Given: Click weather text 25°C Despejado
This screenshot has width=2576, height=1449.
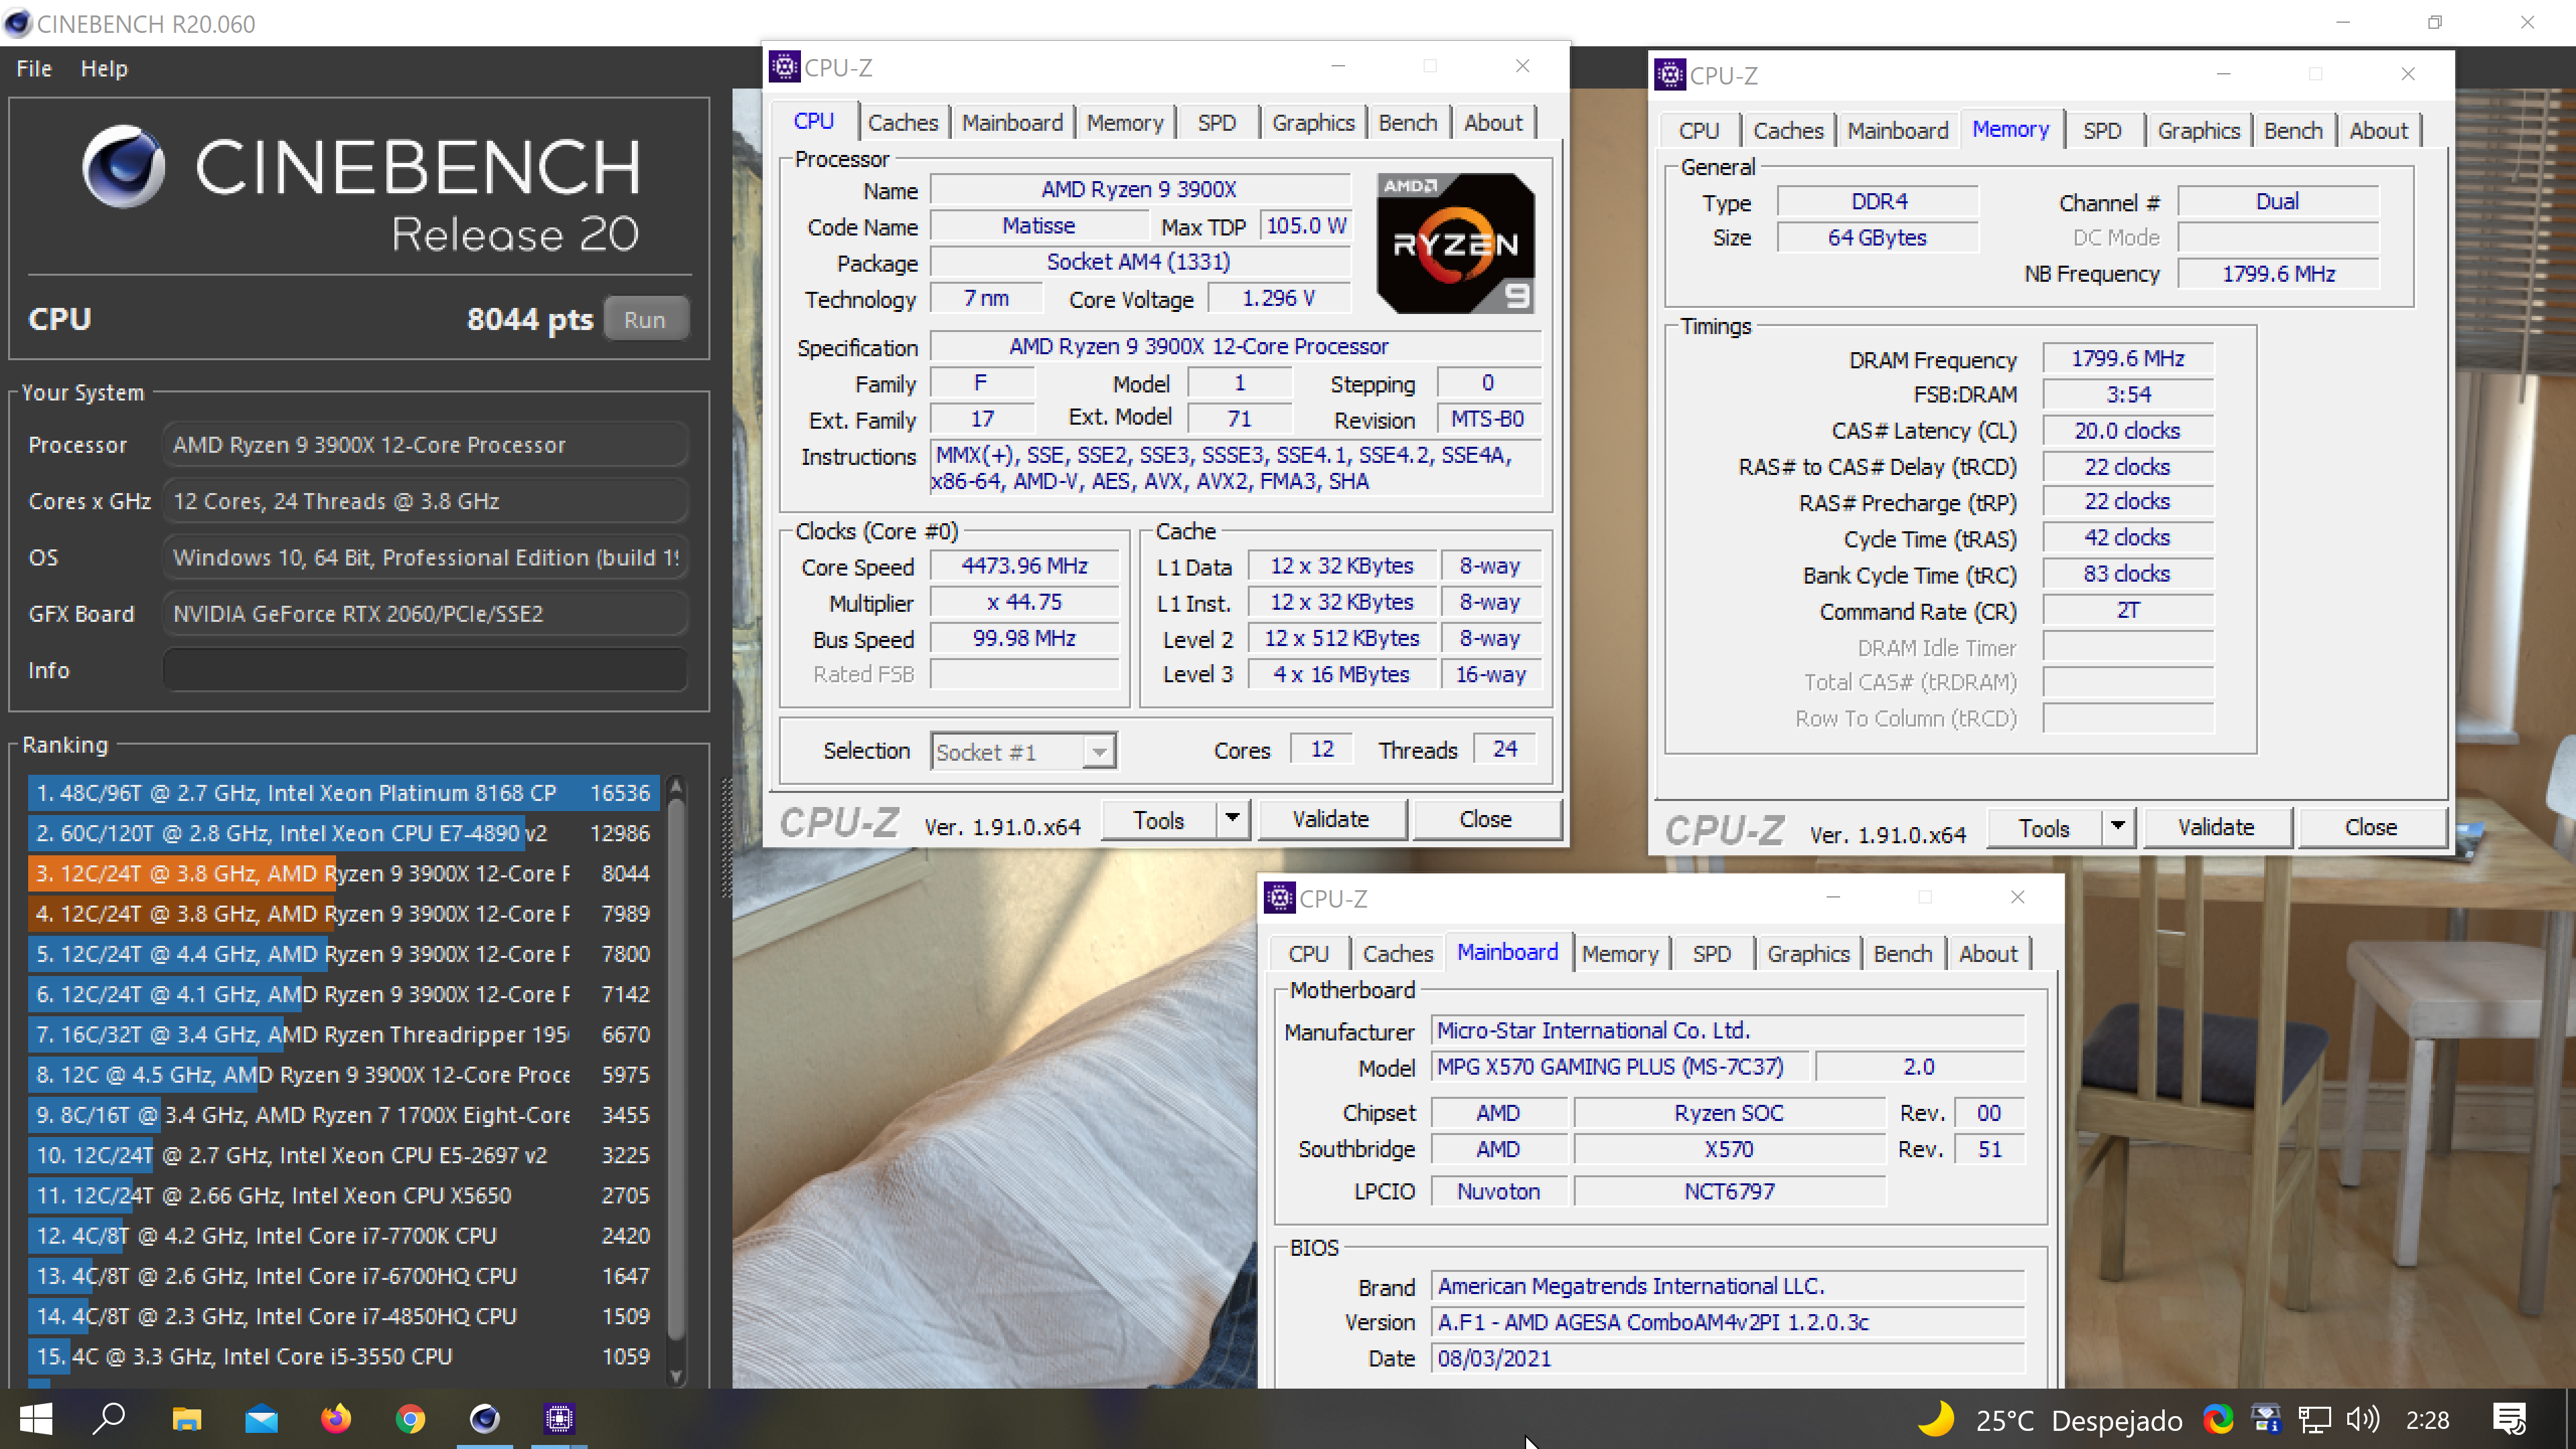Looking at the screenshot, I should 2078,1420.
